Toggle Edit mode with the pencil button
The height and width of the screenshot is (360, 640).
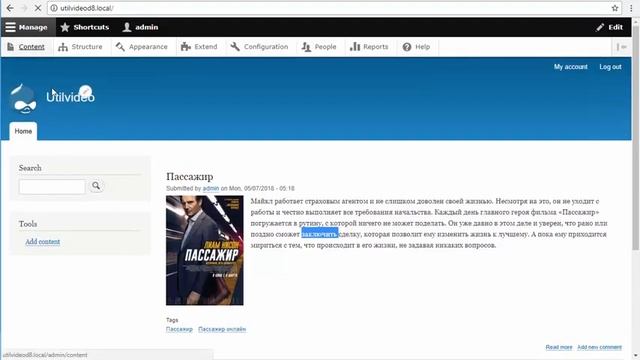609,27
